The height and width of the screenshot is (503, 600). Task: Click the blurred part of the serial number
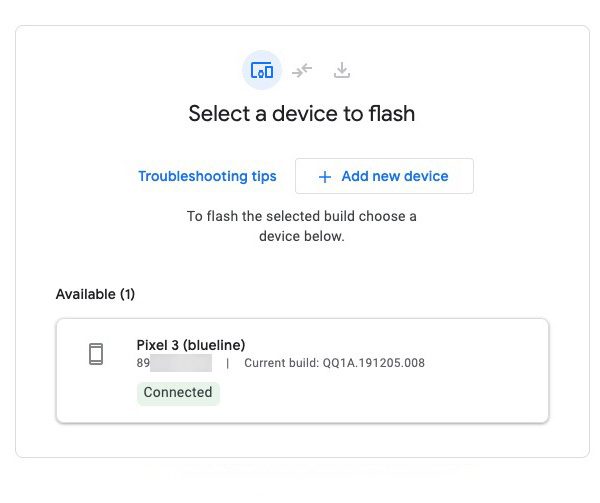(x=181, y=363)
